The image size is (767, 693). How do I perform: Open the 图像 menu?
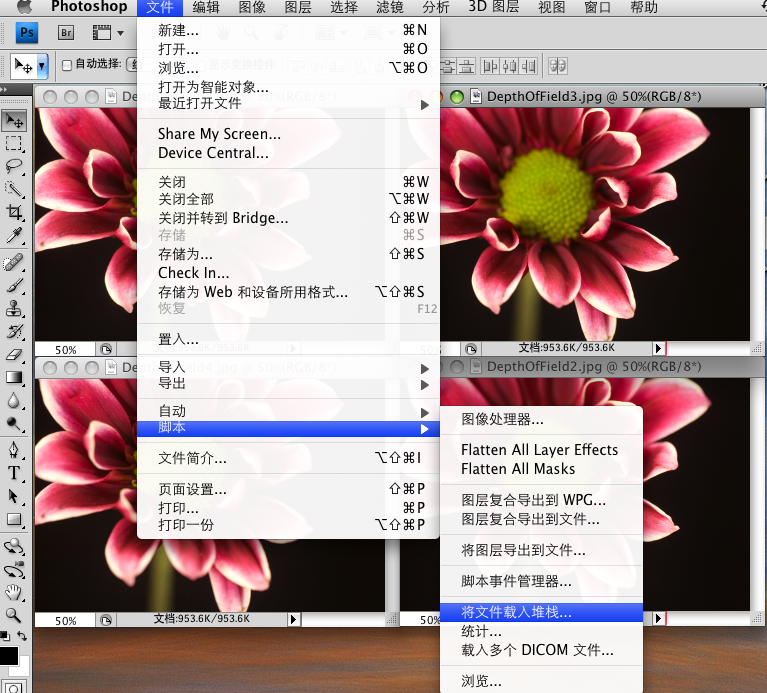251,7
